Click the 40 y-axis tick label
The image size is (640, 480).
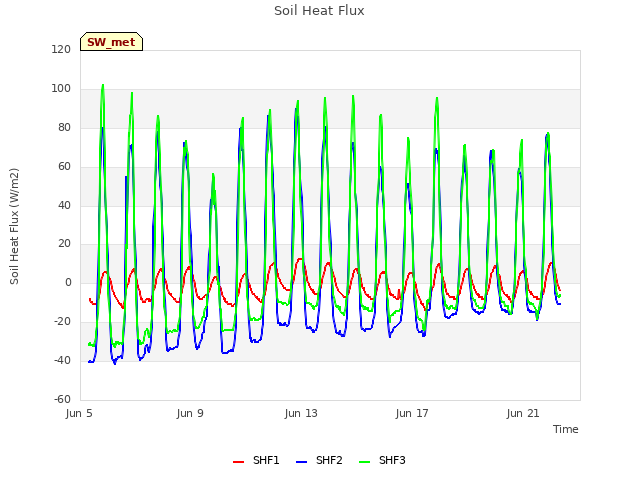pos(64,205)
